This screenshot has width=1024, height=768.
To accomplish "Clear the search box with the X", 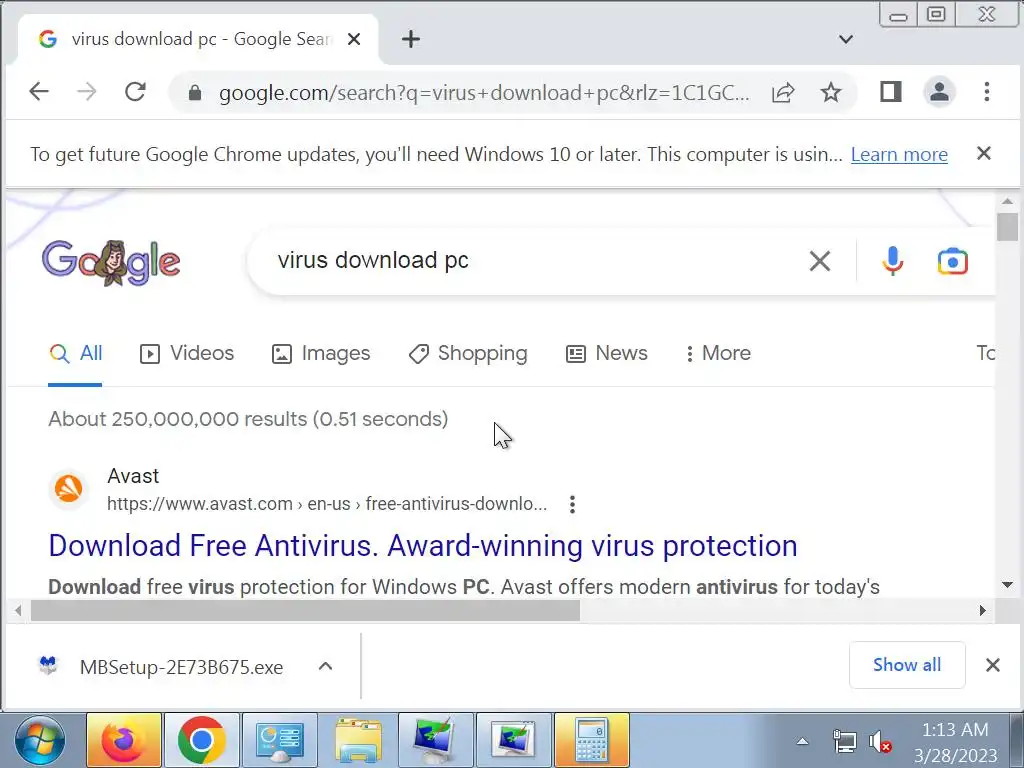I will pyautogui.click(x=820, y=261).
